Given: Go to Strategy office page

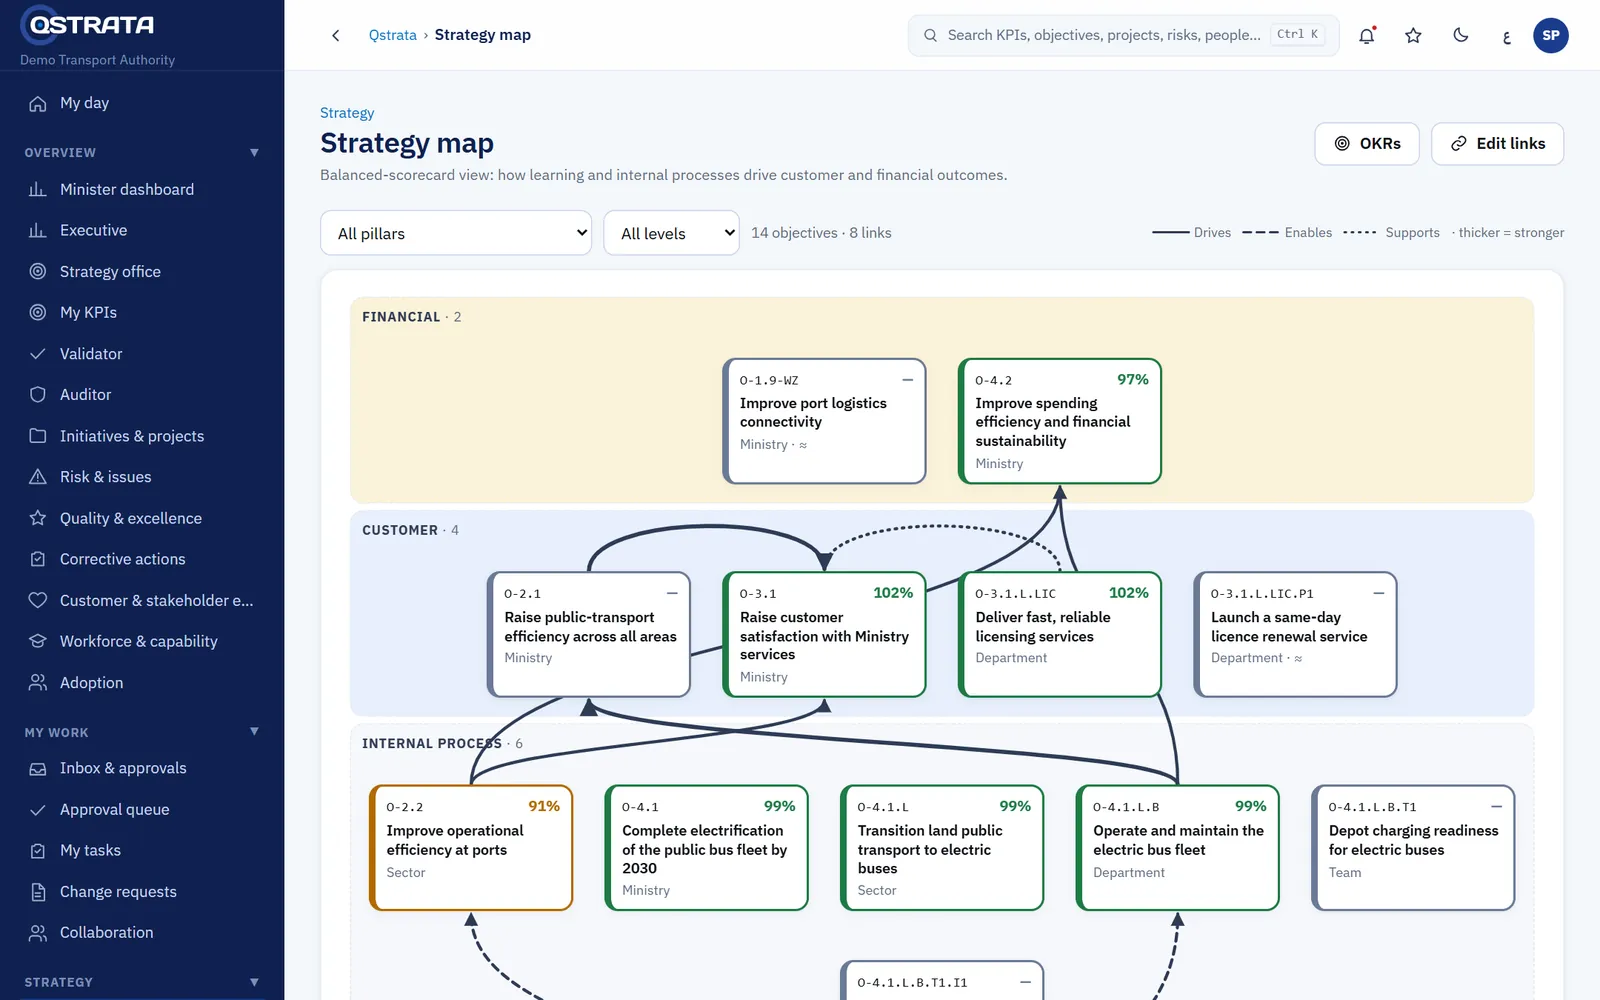Looking at the screenshot, I should click(142, 271).
